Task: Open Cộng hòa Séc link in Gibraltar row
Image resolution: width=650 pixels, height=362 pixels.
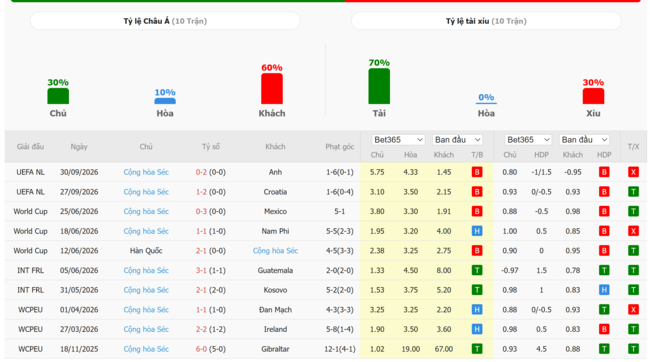Action: point(146,349)
